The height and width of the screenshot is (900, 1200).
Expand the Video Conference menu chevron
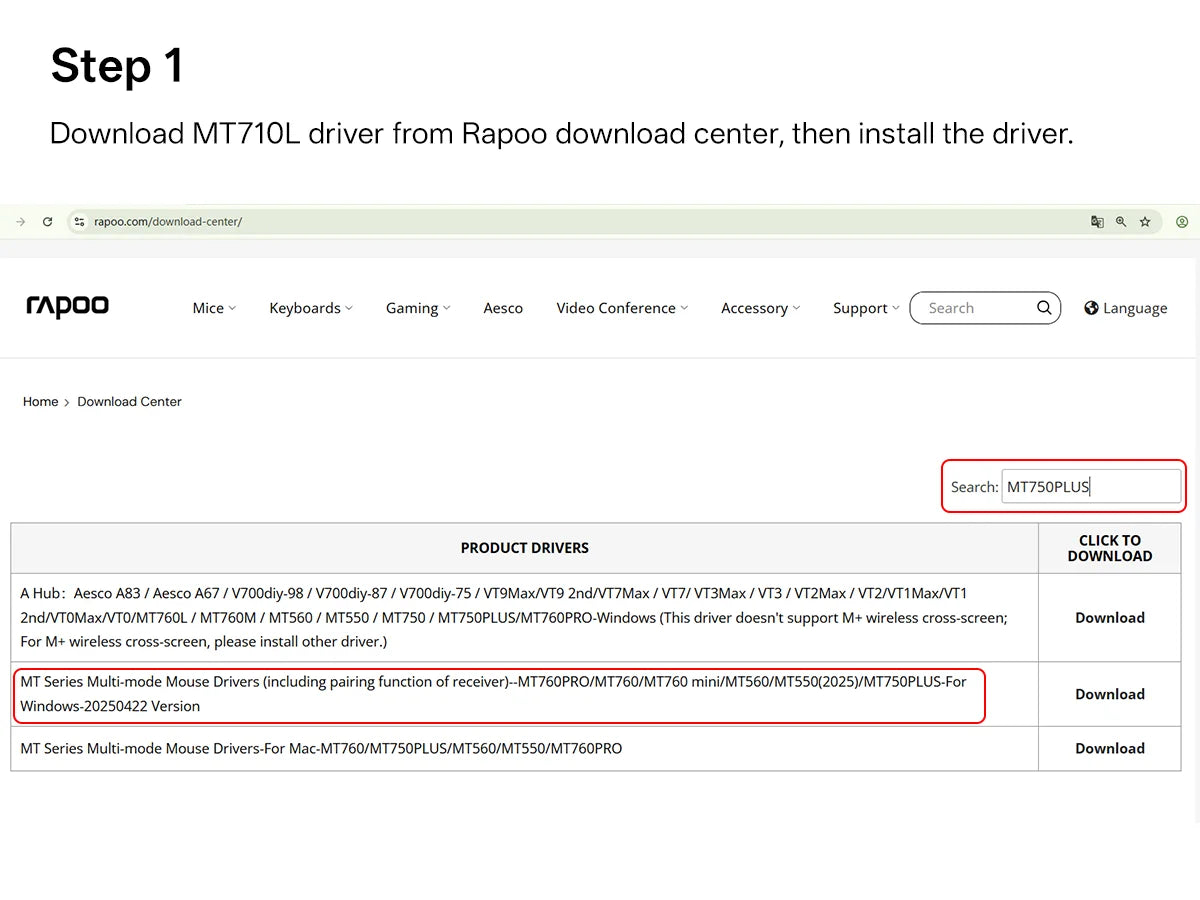(684, 308)
